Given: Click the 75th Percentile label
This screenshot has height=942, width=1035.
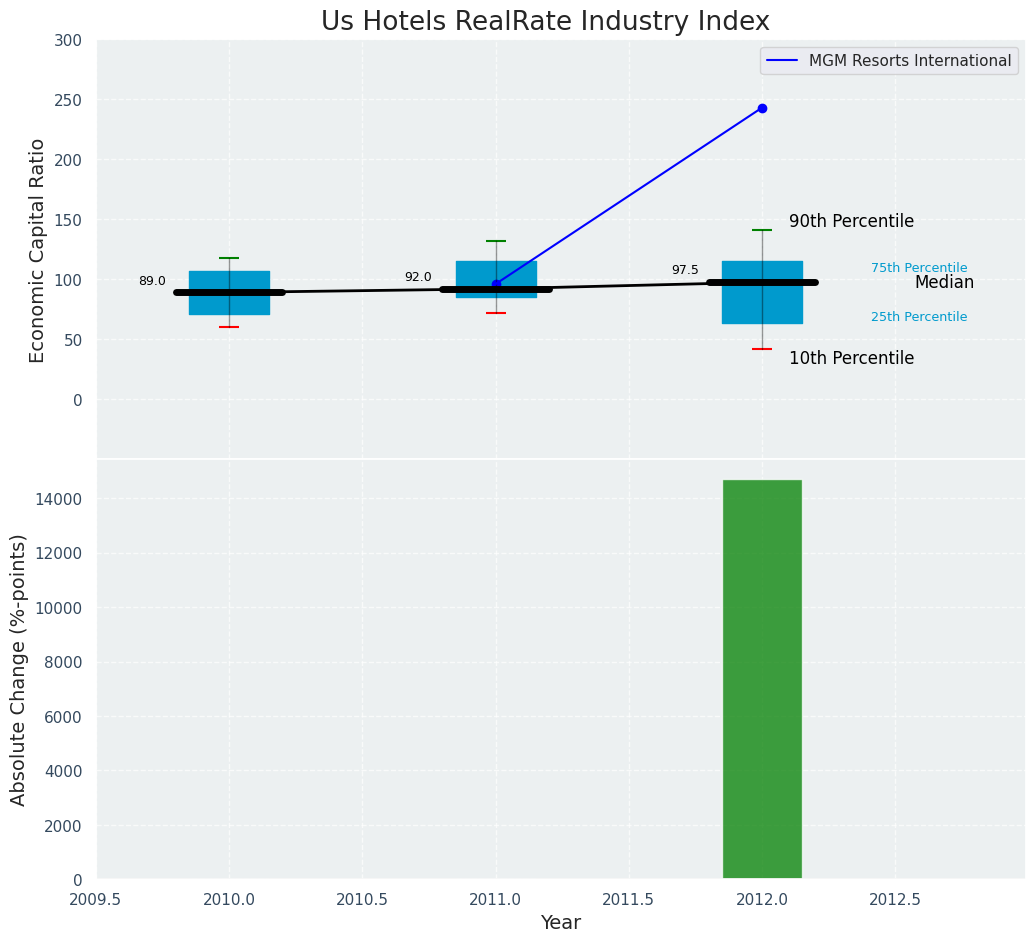Looking at the screenshot, I should point(918,268).
